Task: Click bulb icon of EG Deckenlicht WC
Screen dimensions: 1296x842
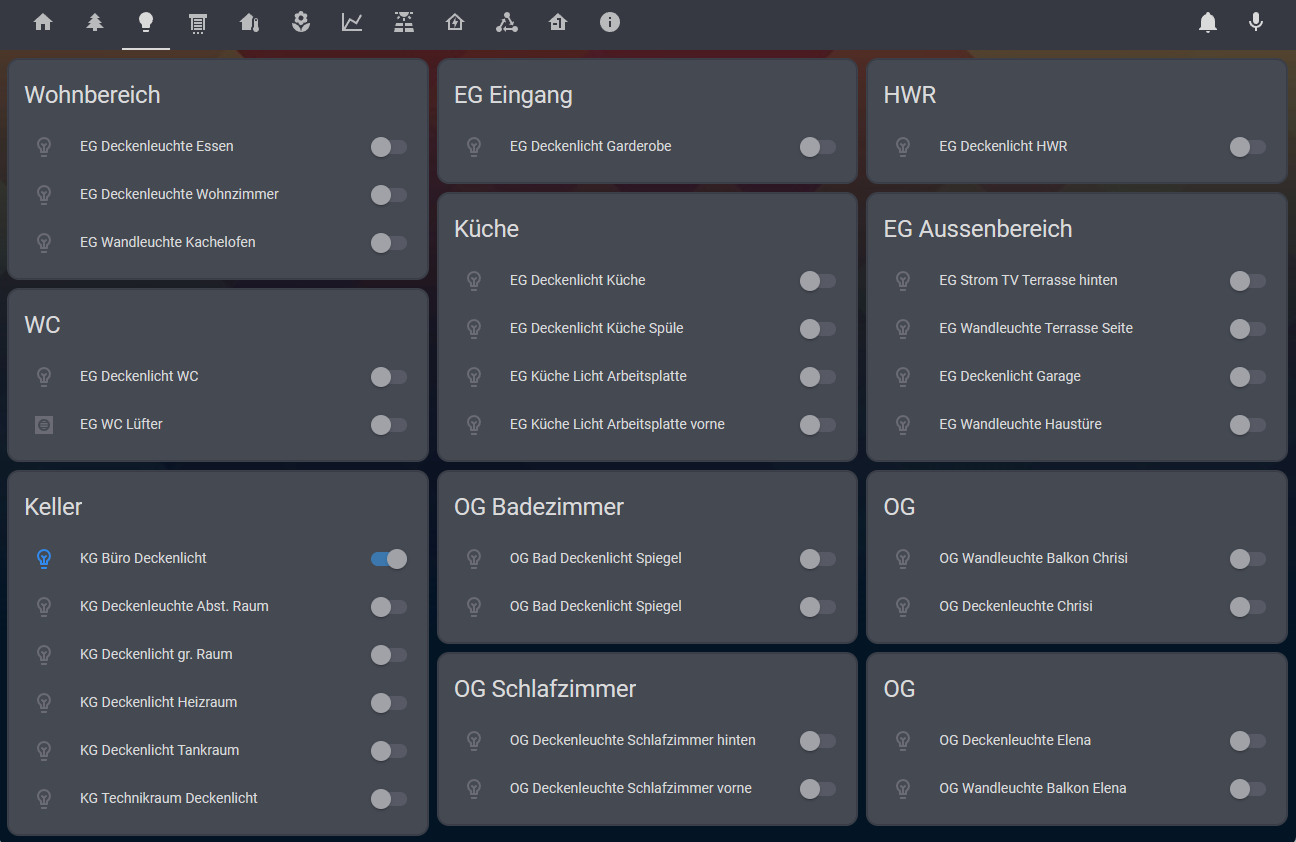Action: tap(44, 377)
